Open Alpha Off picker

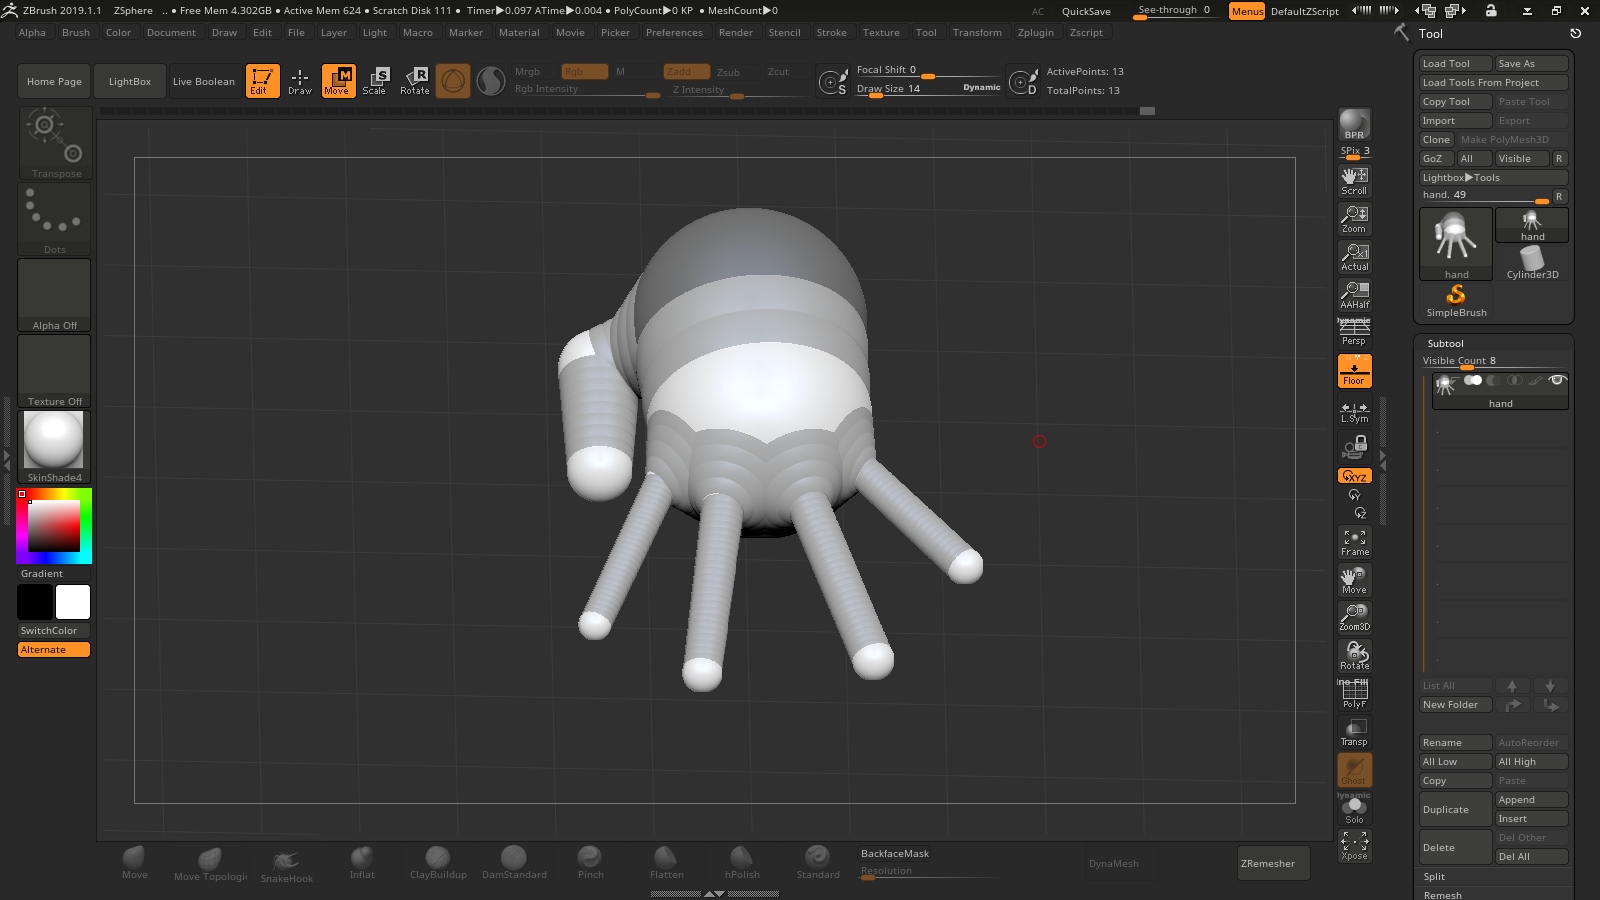[x=55, y=295]
